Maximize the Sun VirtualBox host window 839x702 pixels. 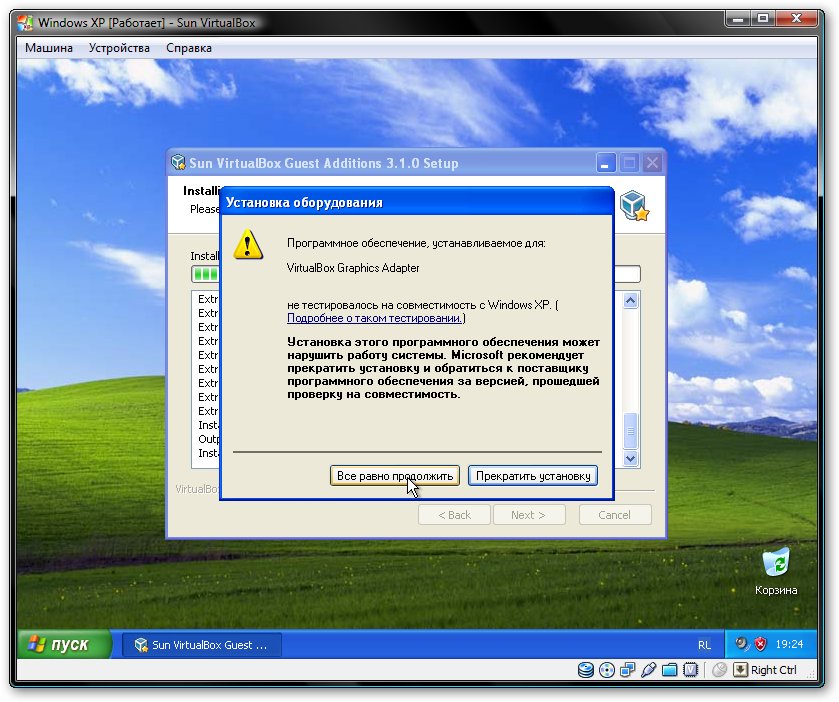(x=763, y=19)
